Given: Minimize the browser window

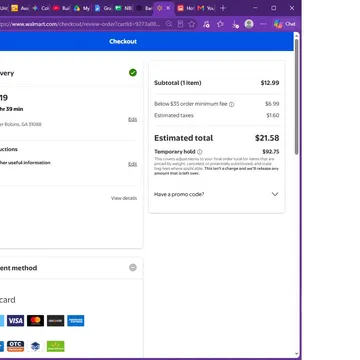Looking at the screenshot, I should tap(255, 8).
